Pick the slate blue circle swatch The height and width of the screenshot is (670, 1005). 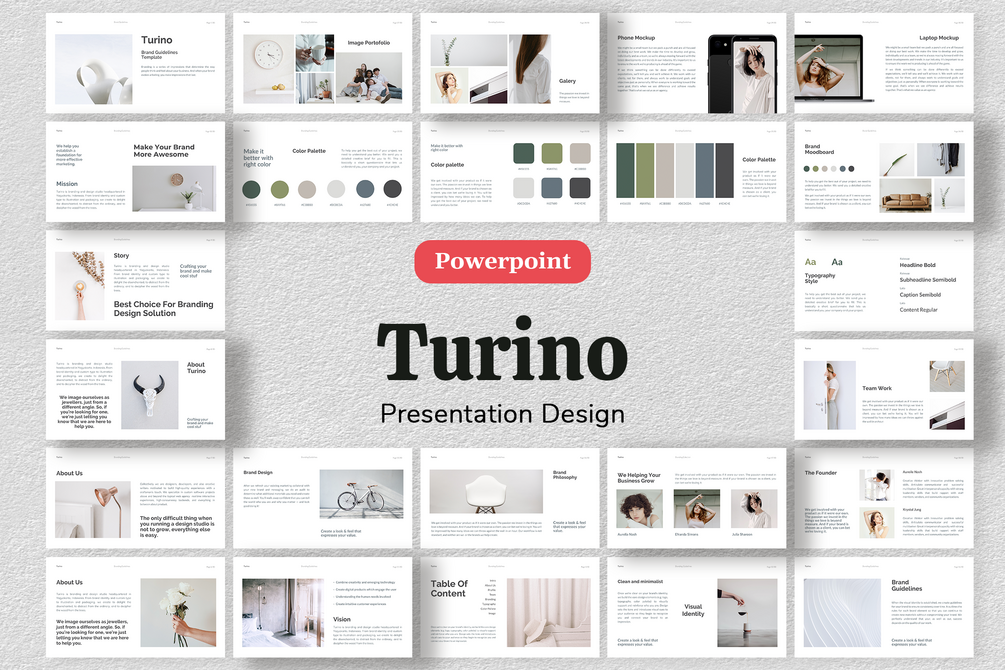365,189
